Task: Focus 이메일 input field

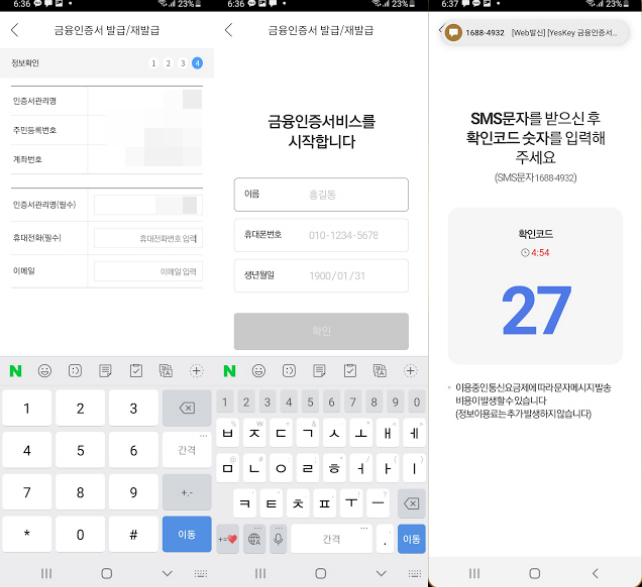Action: coord(148,271)
